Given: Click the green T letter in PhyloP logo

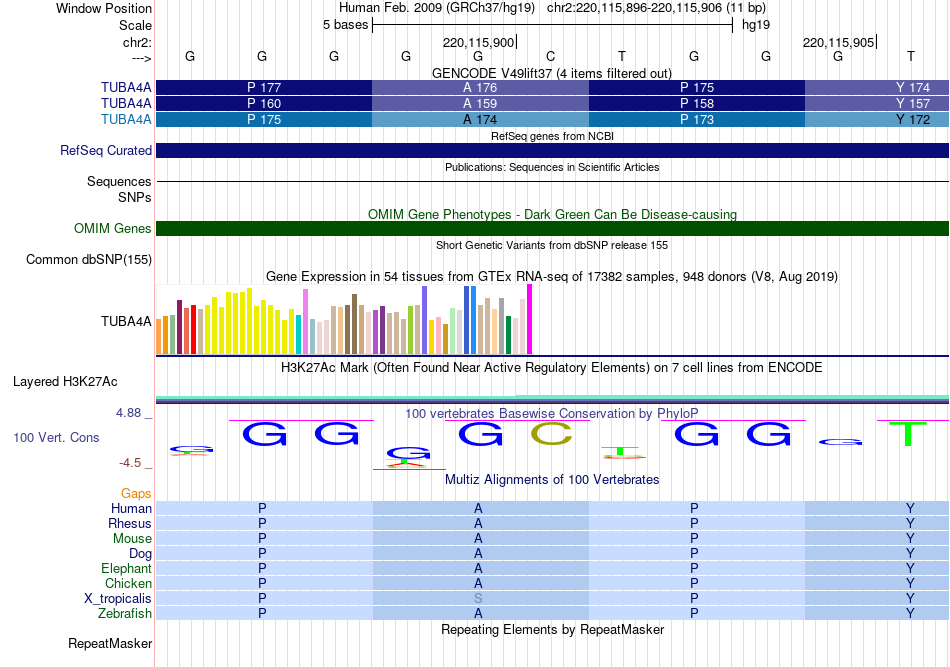Looking at the screenshot, I should [908, 434].
